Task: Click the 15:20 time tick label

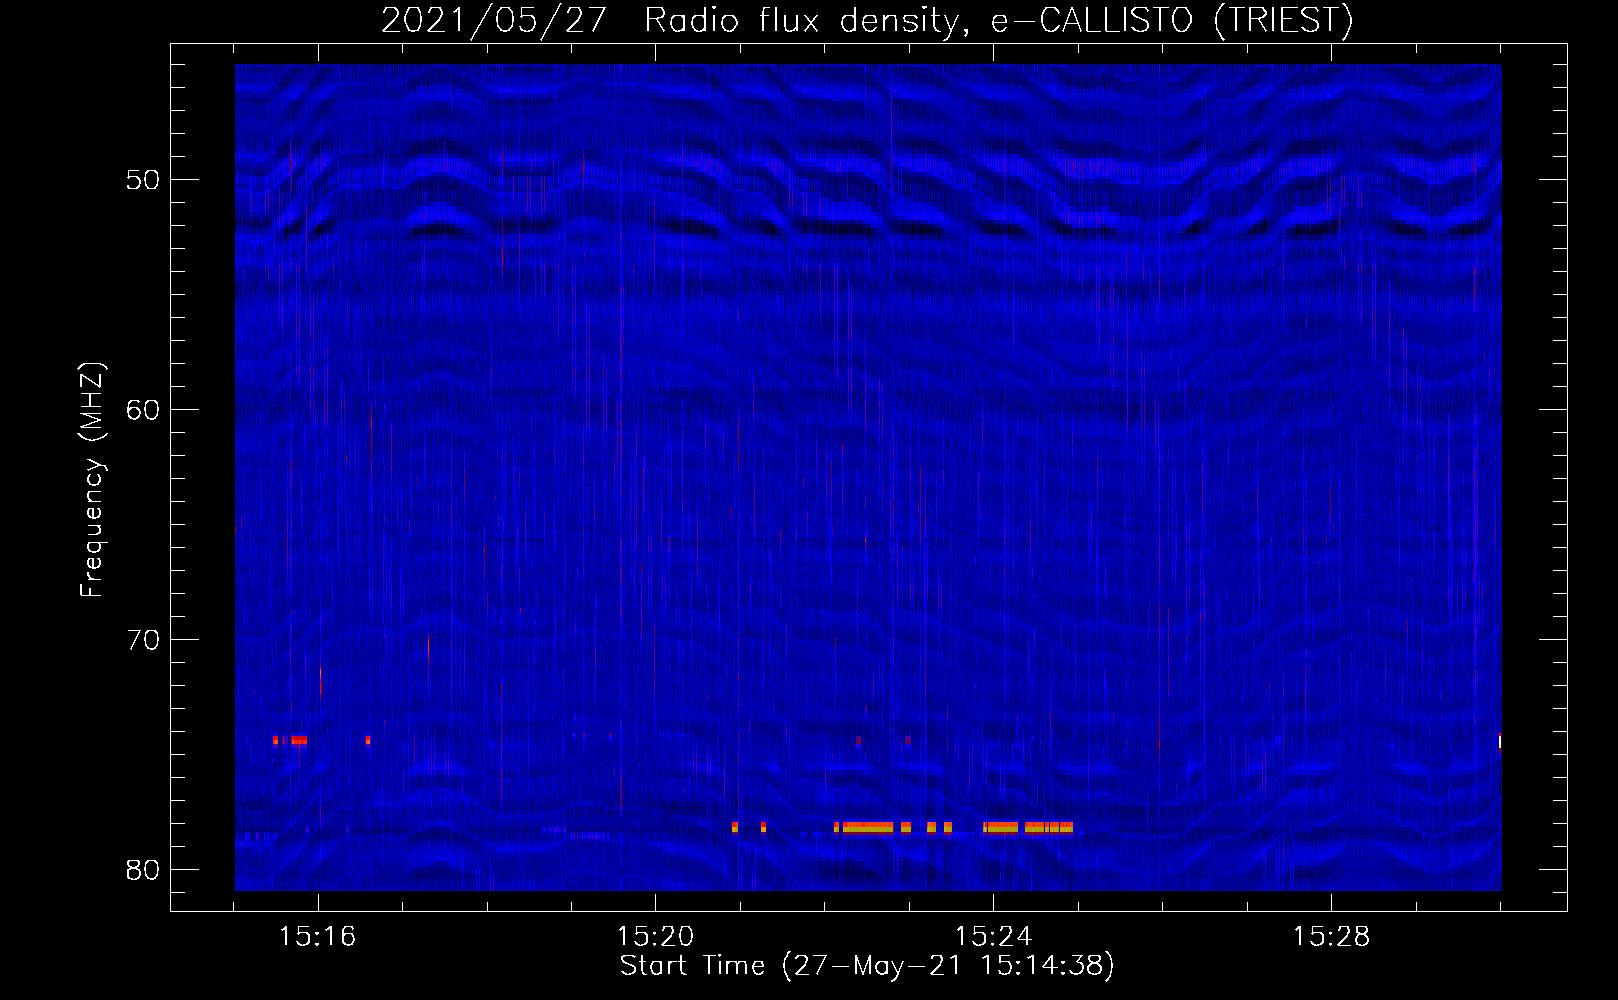Action: 655,937
